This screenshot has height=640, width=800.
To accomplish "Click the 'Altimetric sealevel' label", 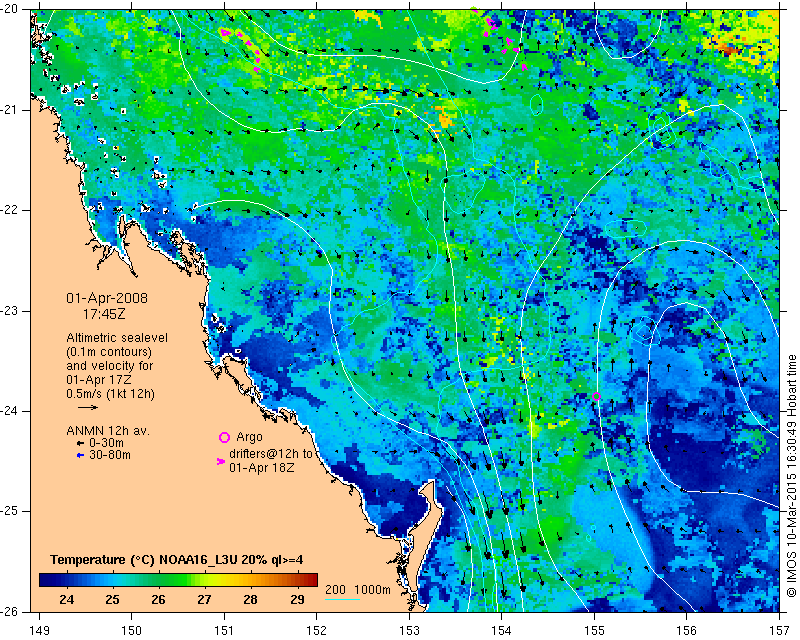I will click(x=117, y=338).
